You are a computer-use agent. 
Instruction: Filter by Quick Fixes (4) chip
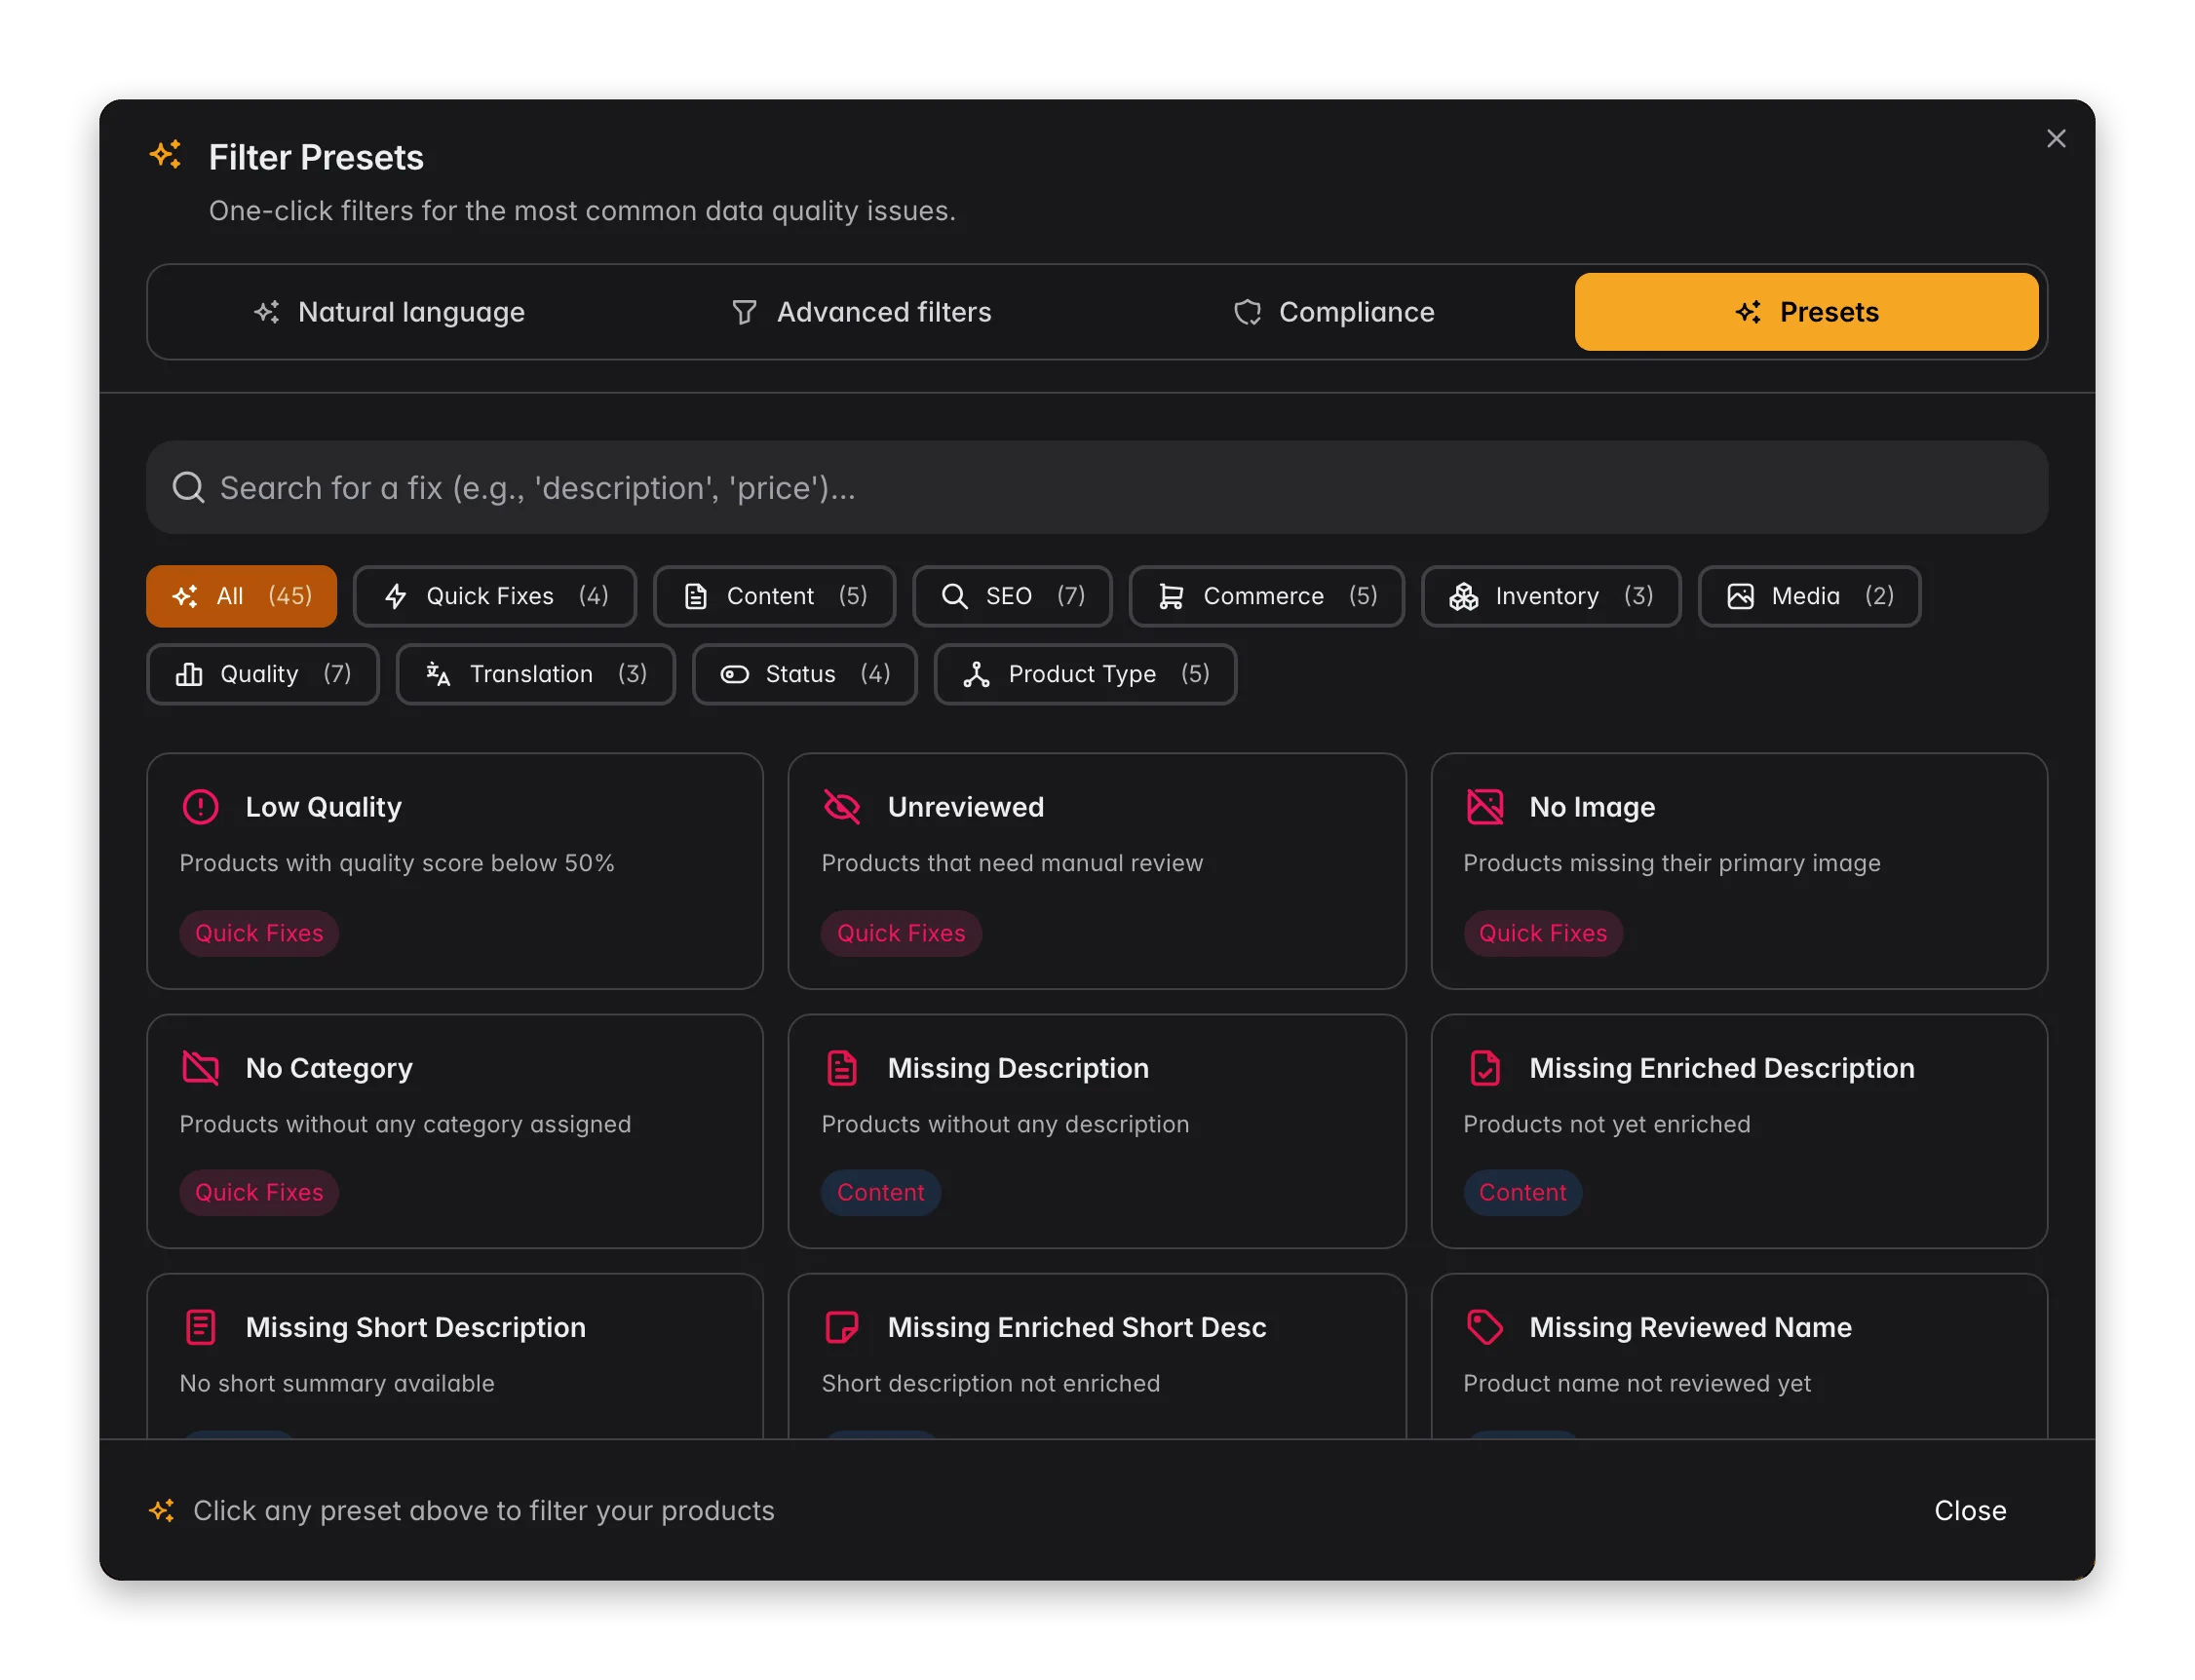point(495,597)
